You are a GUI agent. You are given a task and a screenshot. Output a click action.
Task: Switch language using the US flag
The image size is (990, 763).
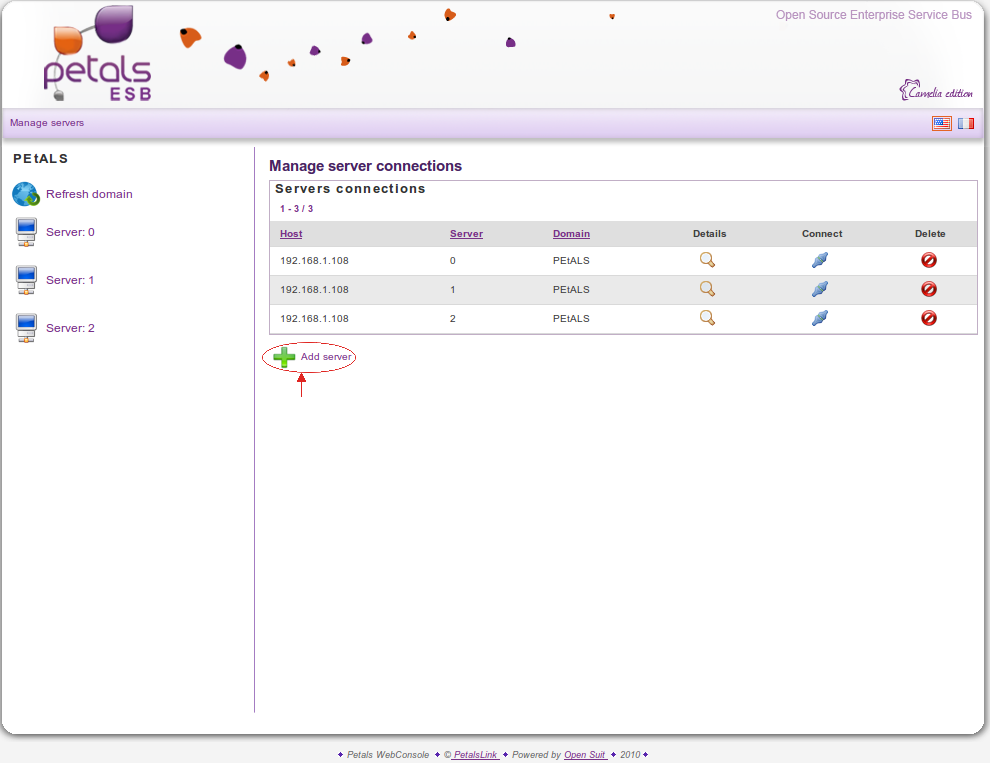pyautogui.click(x=941, y=123)
